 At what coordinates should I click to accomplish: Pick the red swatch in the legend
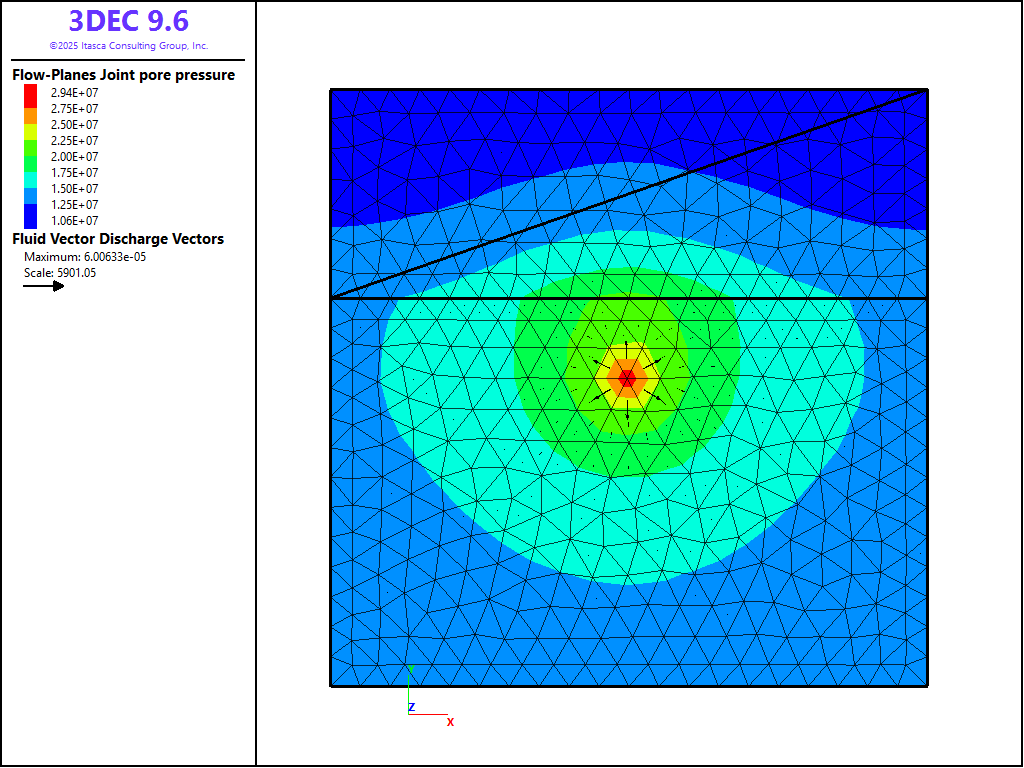(x=31, y=93)
